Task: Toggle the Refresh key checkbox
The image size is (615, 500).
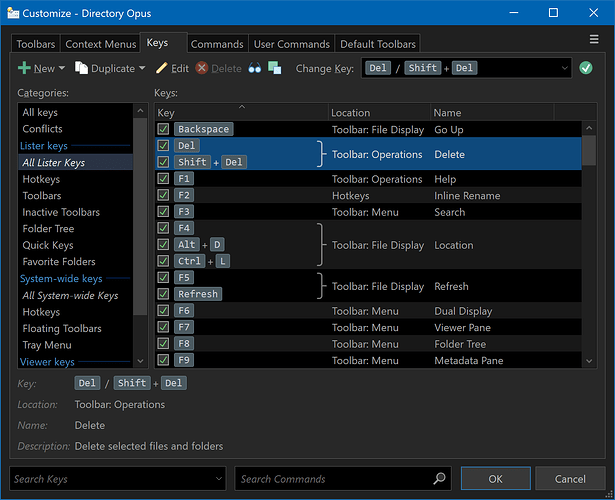Action: pyautogui.click(x=163, y=294)
